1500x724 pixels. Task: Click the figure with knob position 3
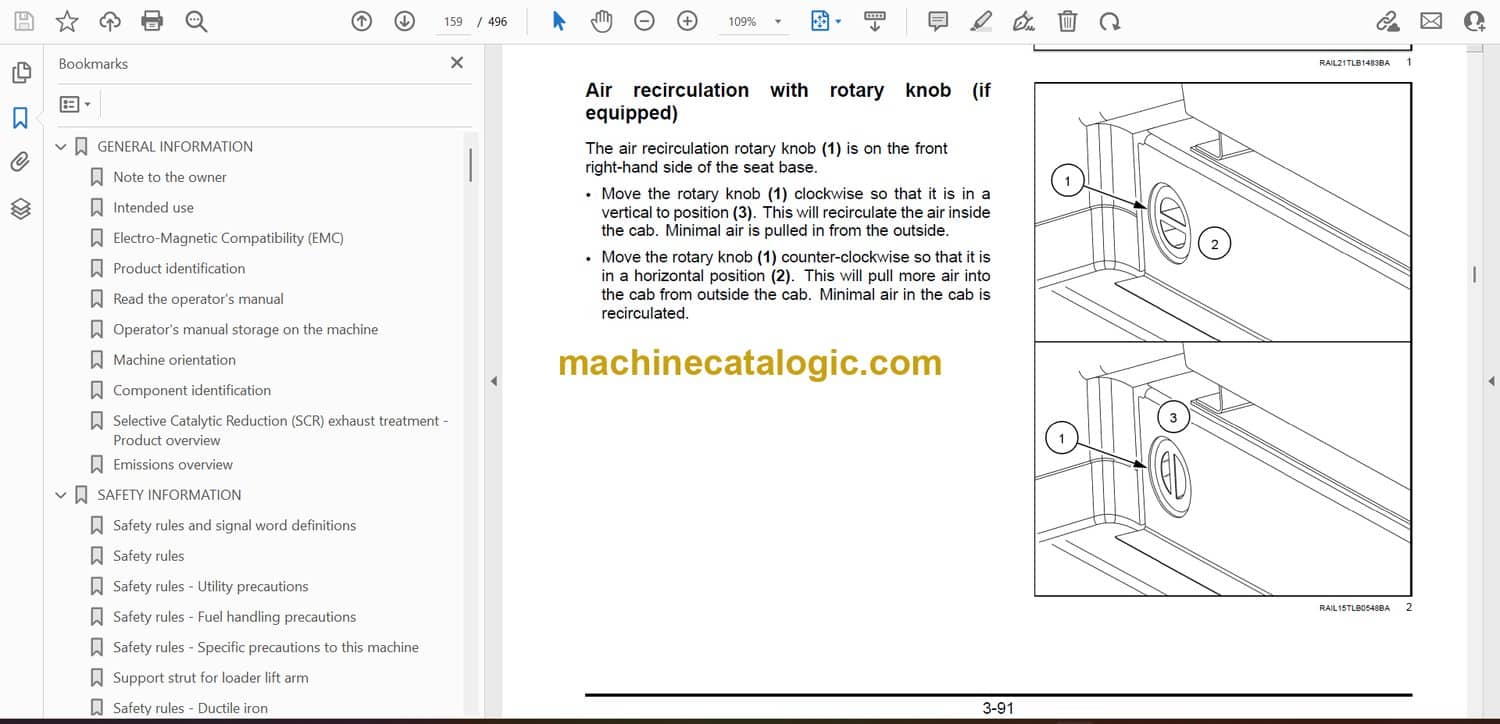1222,469
